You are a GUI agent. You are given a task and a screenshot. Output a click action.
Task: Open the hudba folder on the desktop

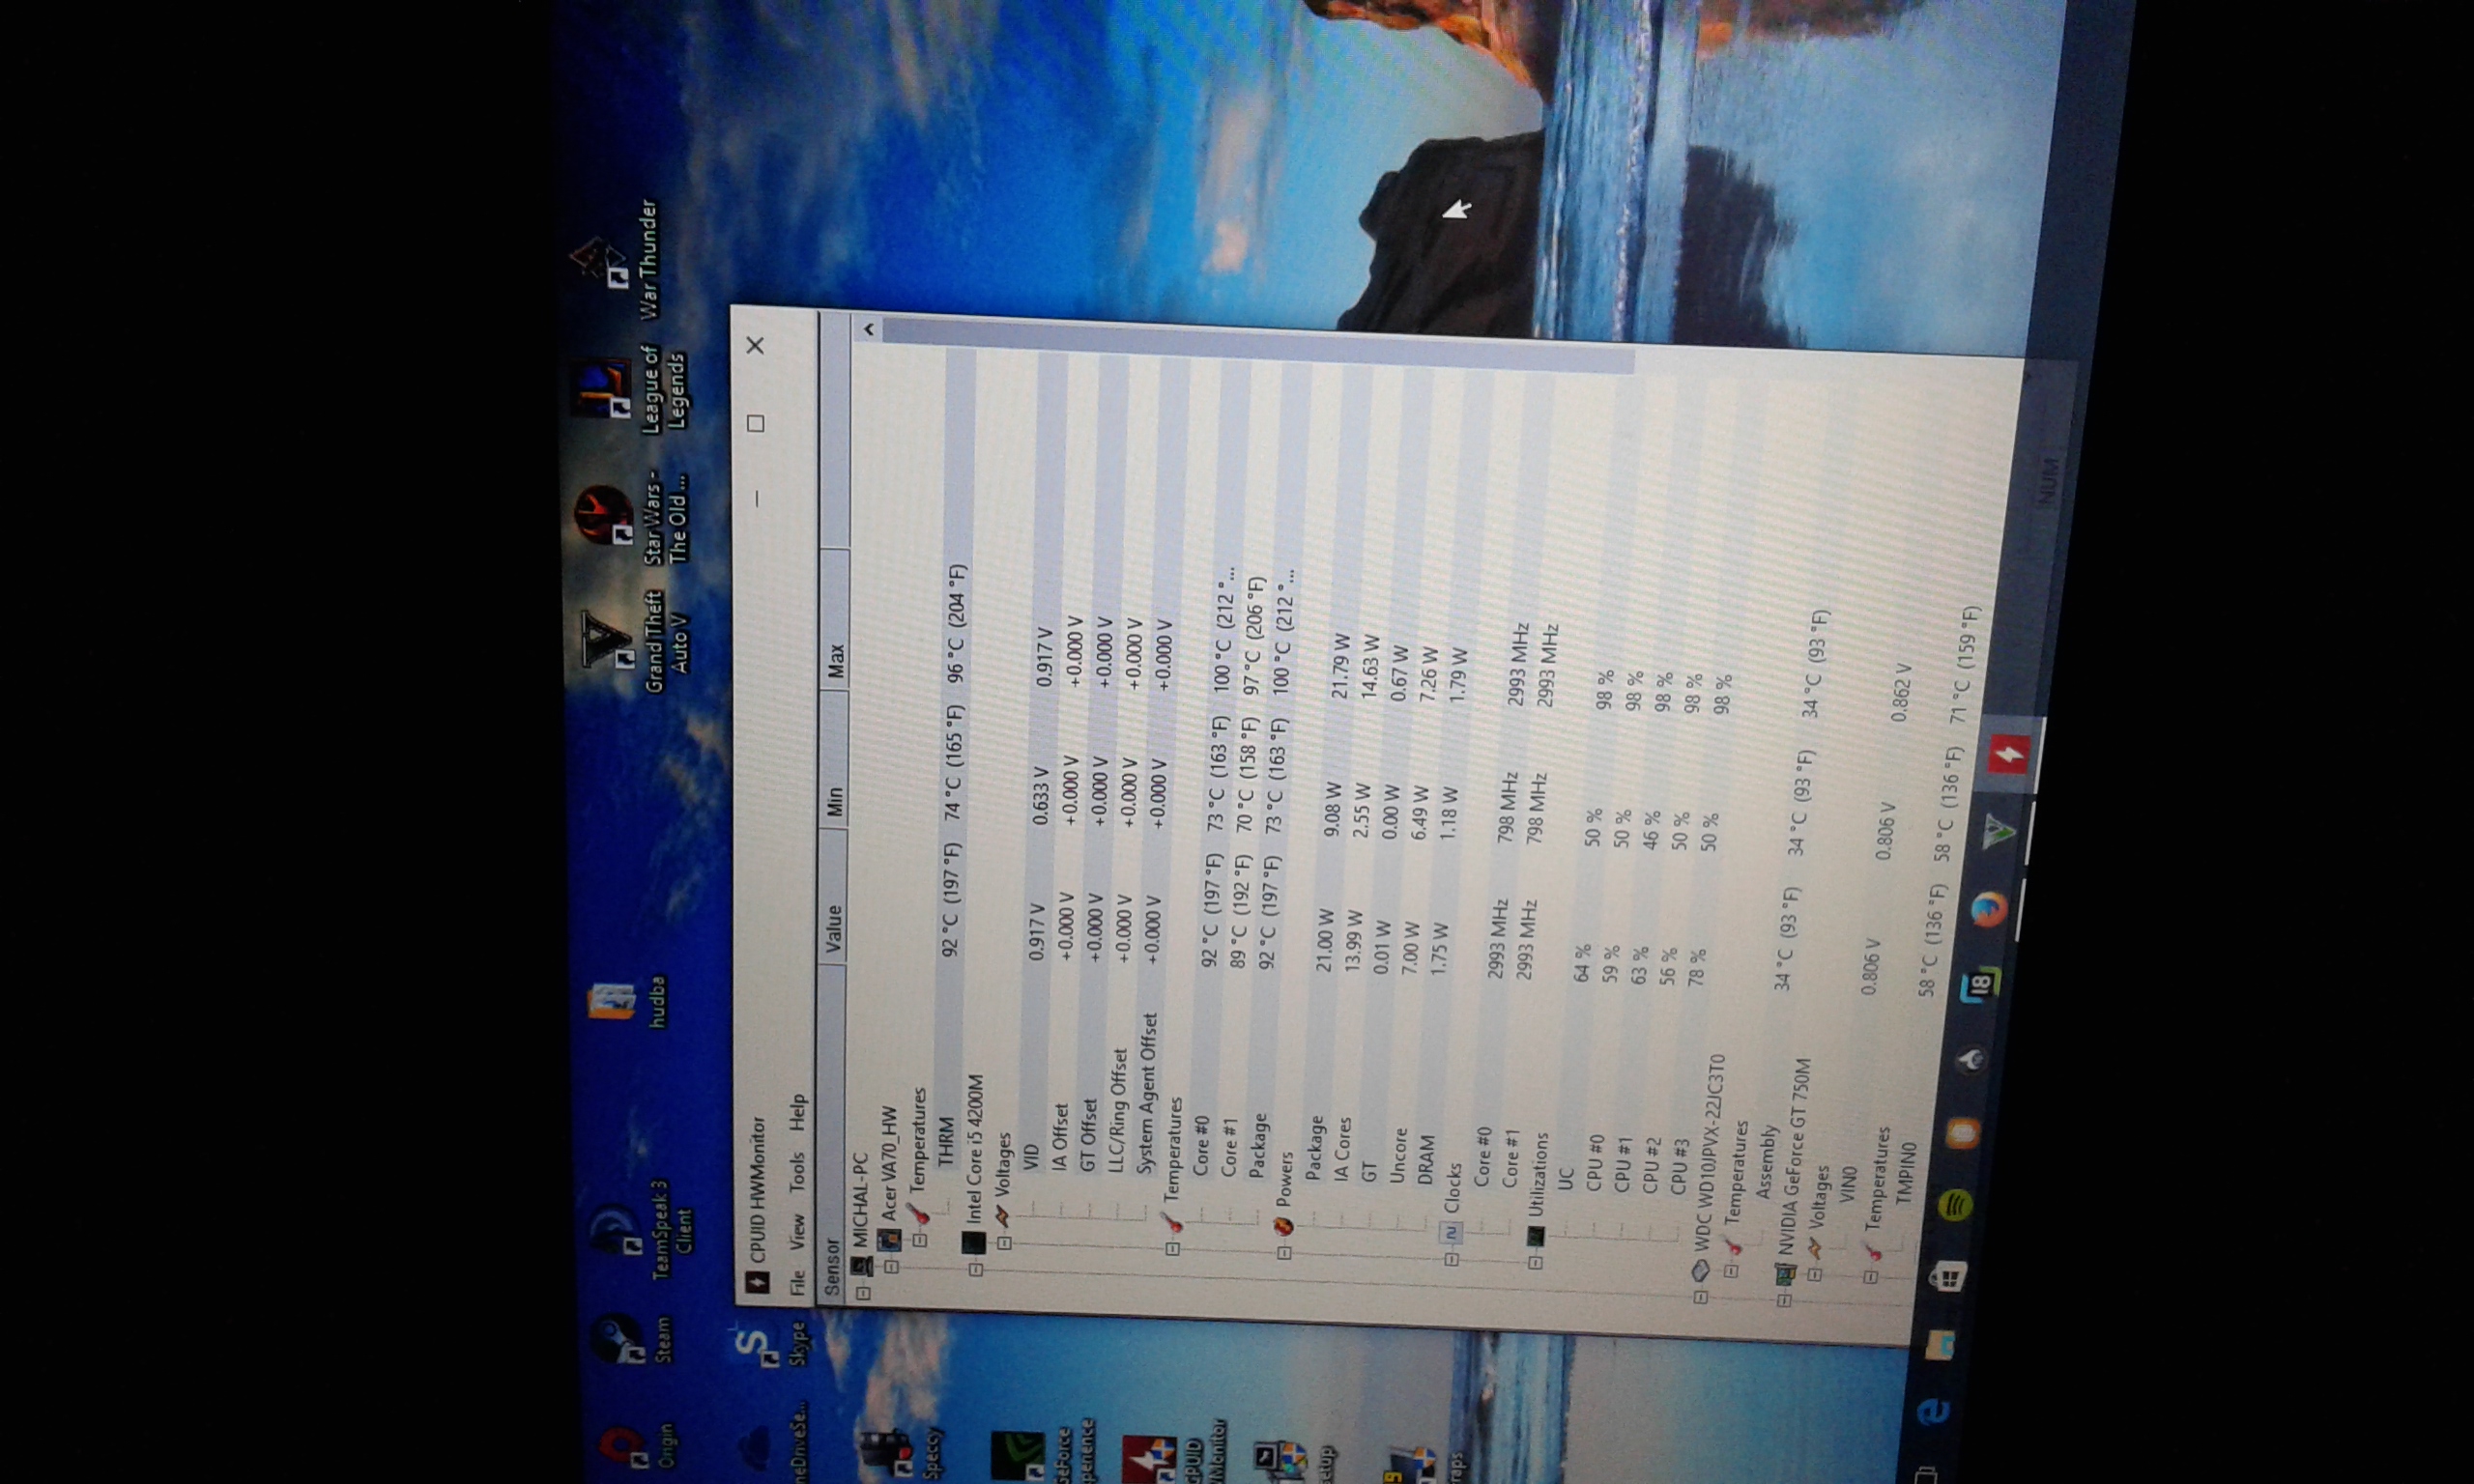(x=611, y=1001)
